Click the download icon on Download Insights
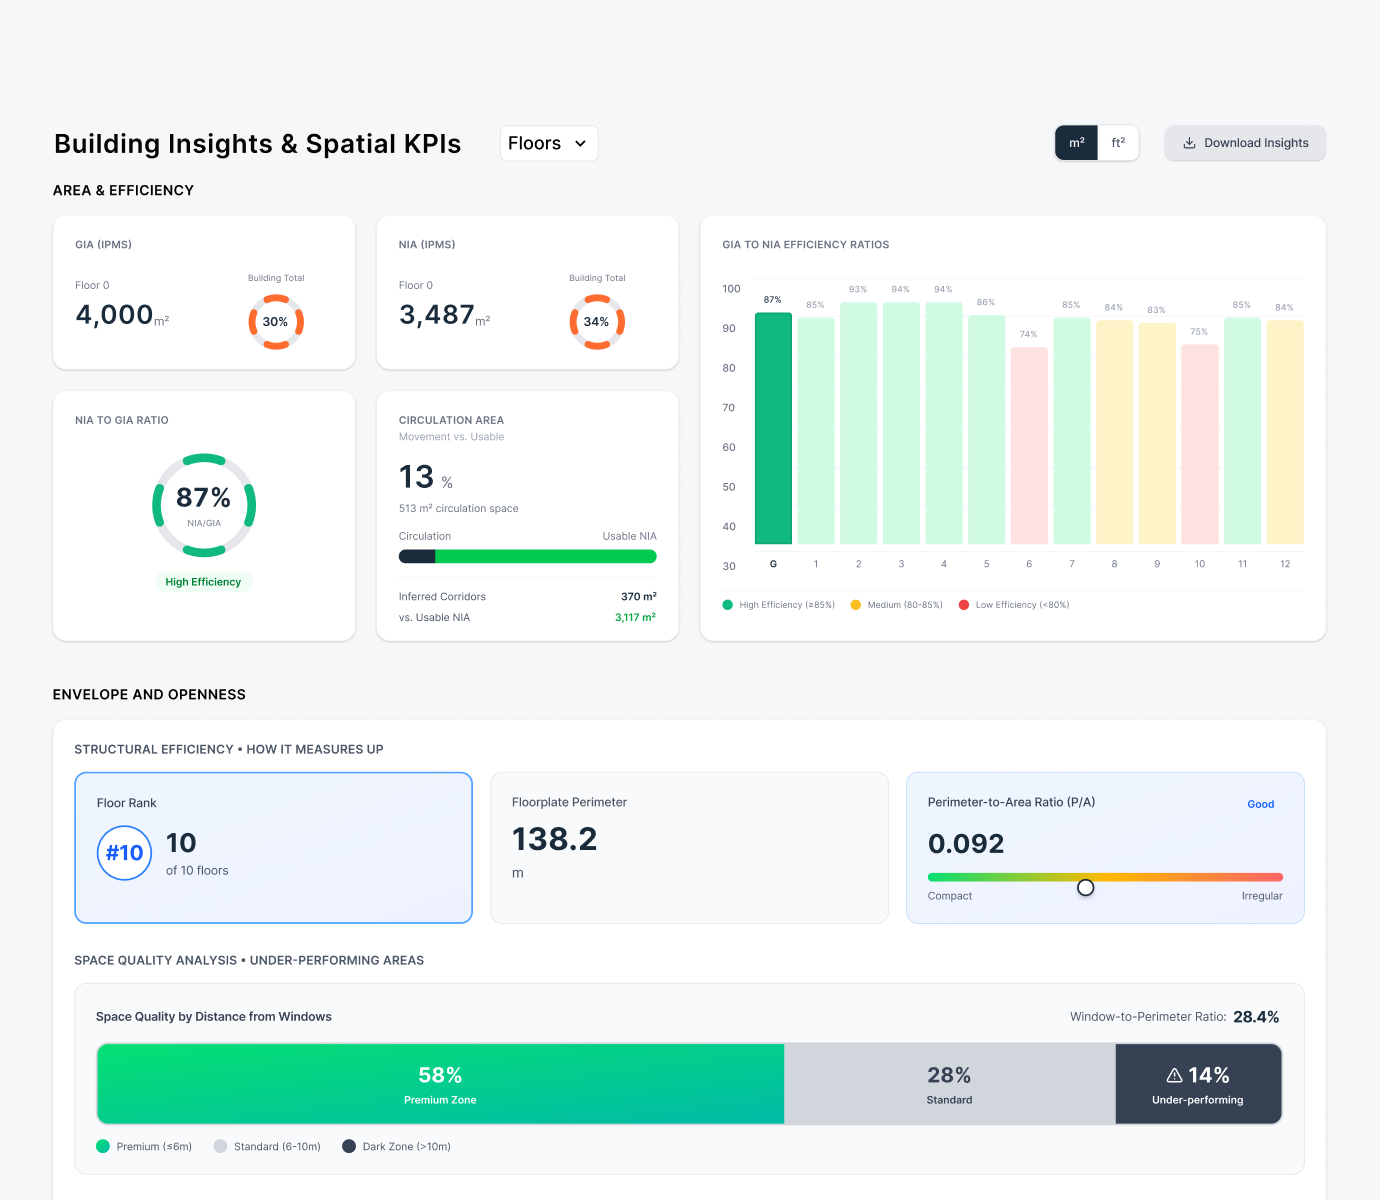Screen dimensions: 1380x1200 1189,143
